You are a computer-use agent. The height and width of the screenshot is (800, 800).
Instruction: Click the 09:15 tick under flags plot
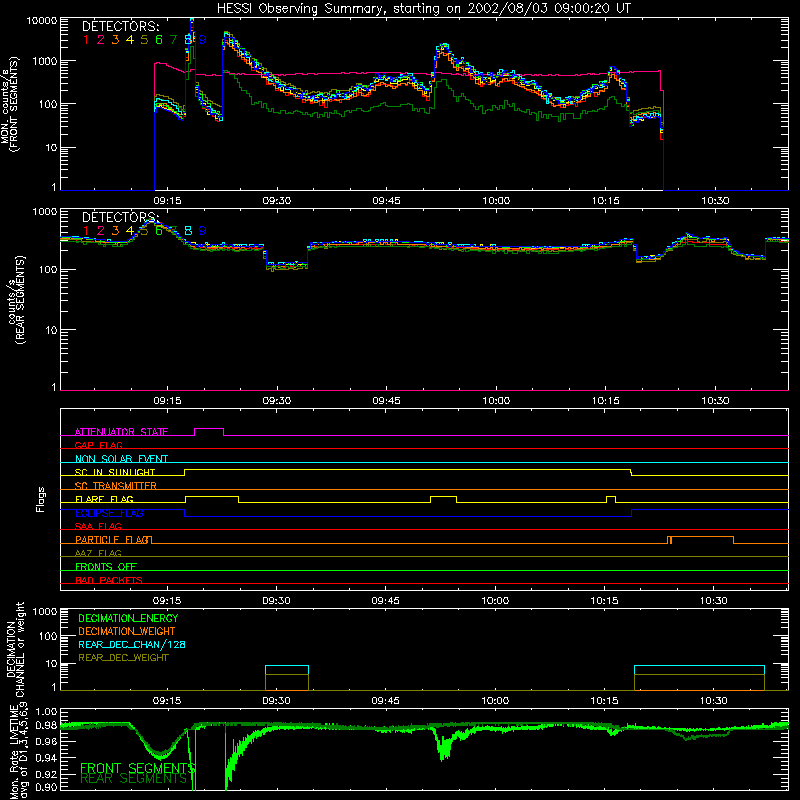click(x=167, y=601)
